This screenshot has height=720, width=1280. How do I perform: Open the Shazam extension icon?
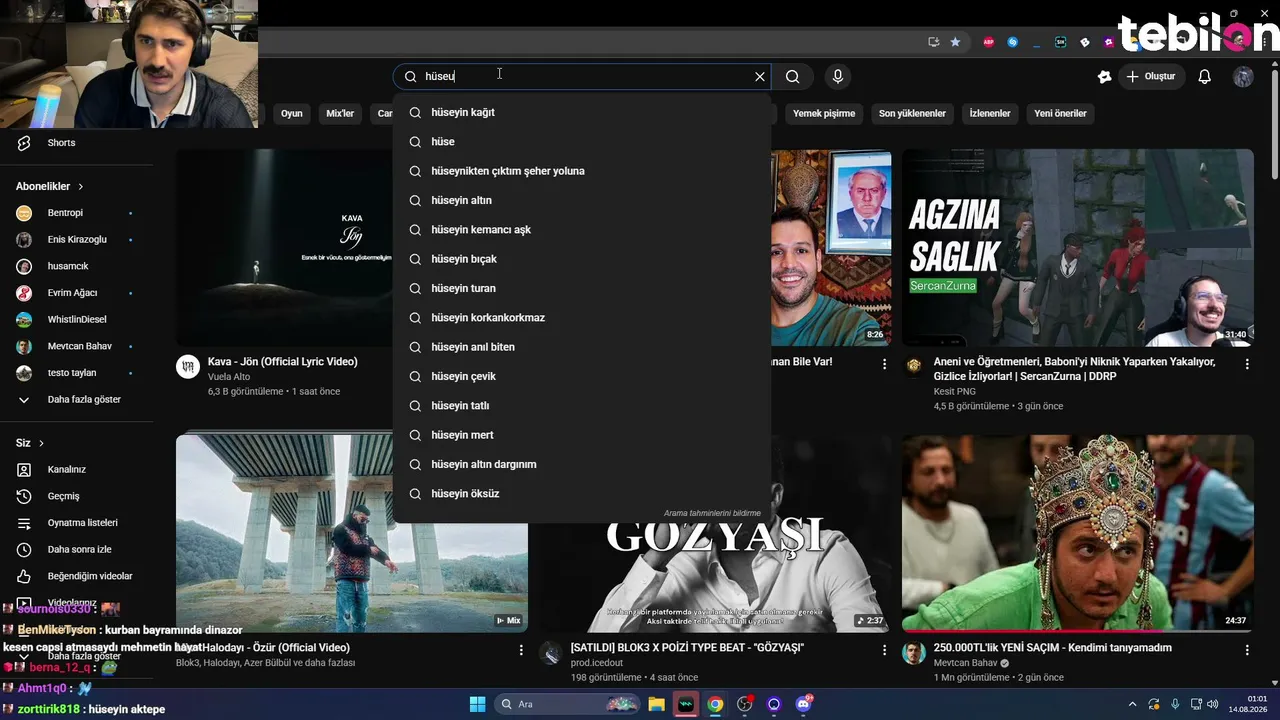click(x=1013, y=42)
